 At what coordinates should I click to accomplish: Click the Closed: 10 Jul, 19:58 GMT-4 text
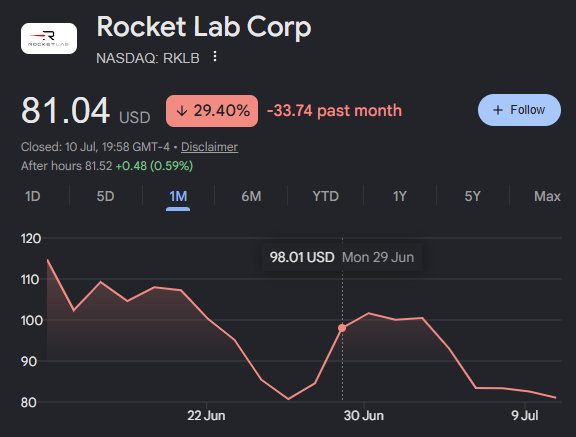click(95, 147)
